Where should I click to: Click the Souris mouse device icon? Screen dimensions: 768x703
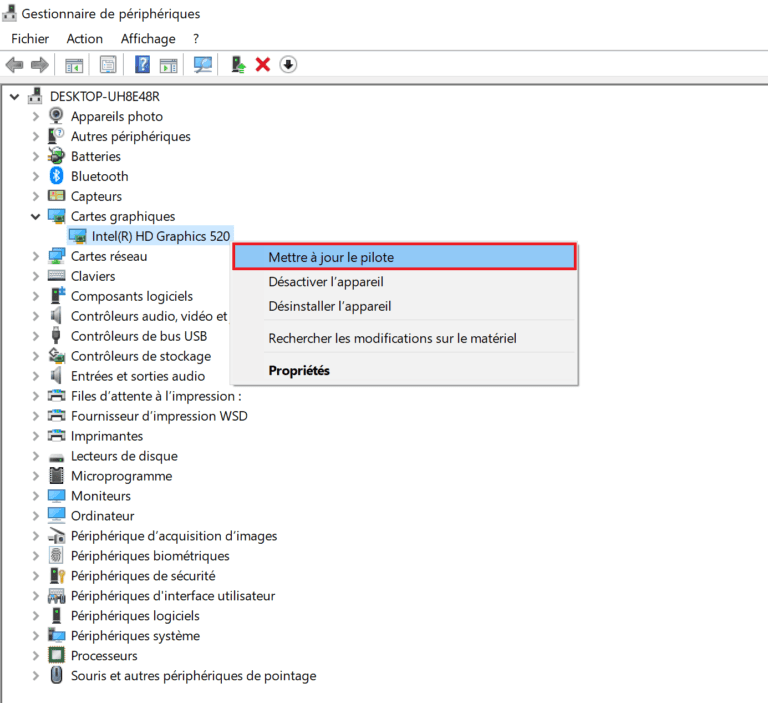click(56, 675)
